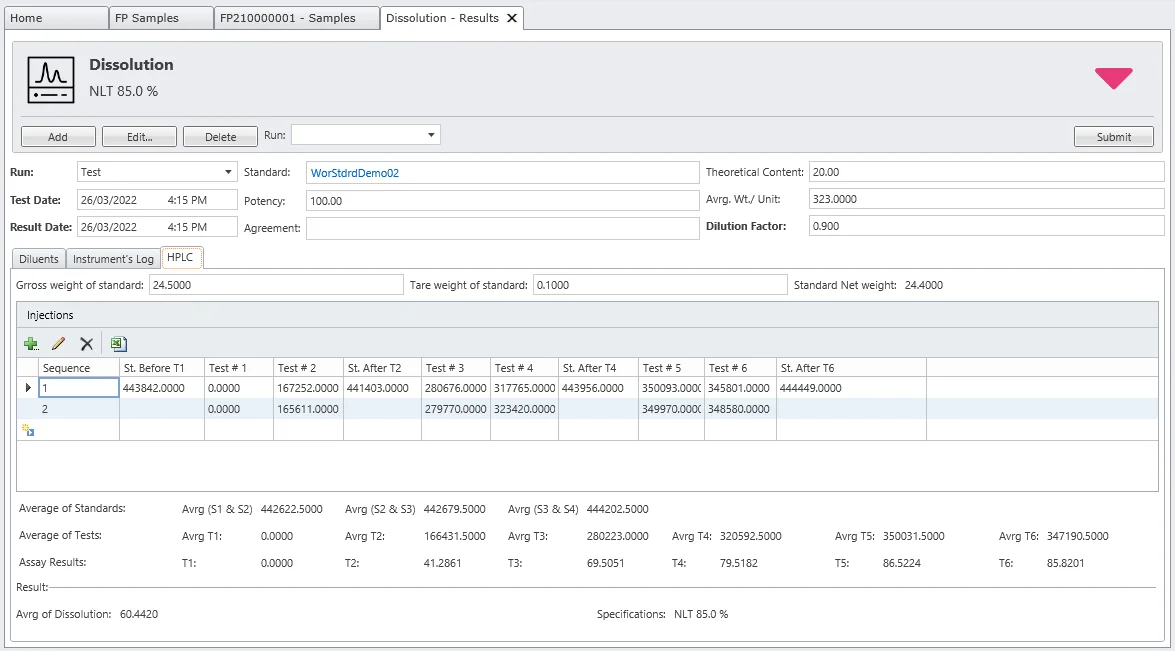
Task: Switch to the Diluents tab
Action: point(39,259)
